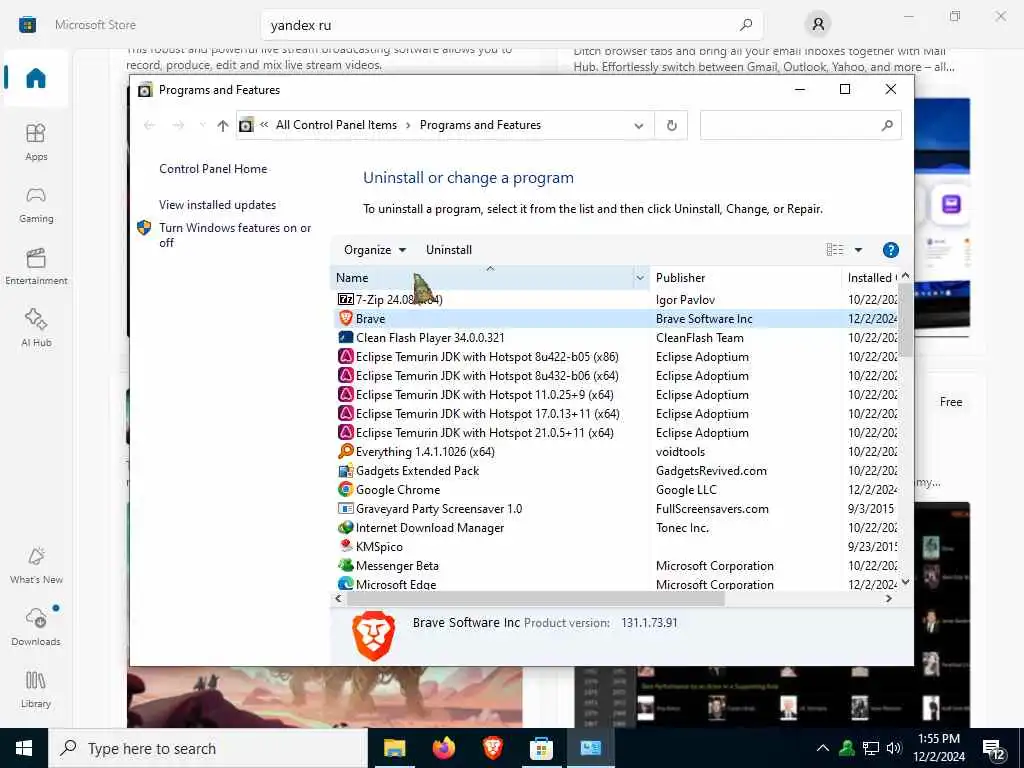1024x768 pixels.
Task: Open Turn Windows features on or off
Action: [235, 235]
